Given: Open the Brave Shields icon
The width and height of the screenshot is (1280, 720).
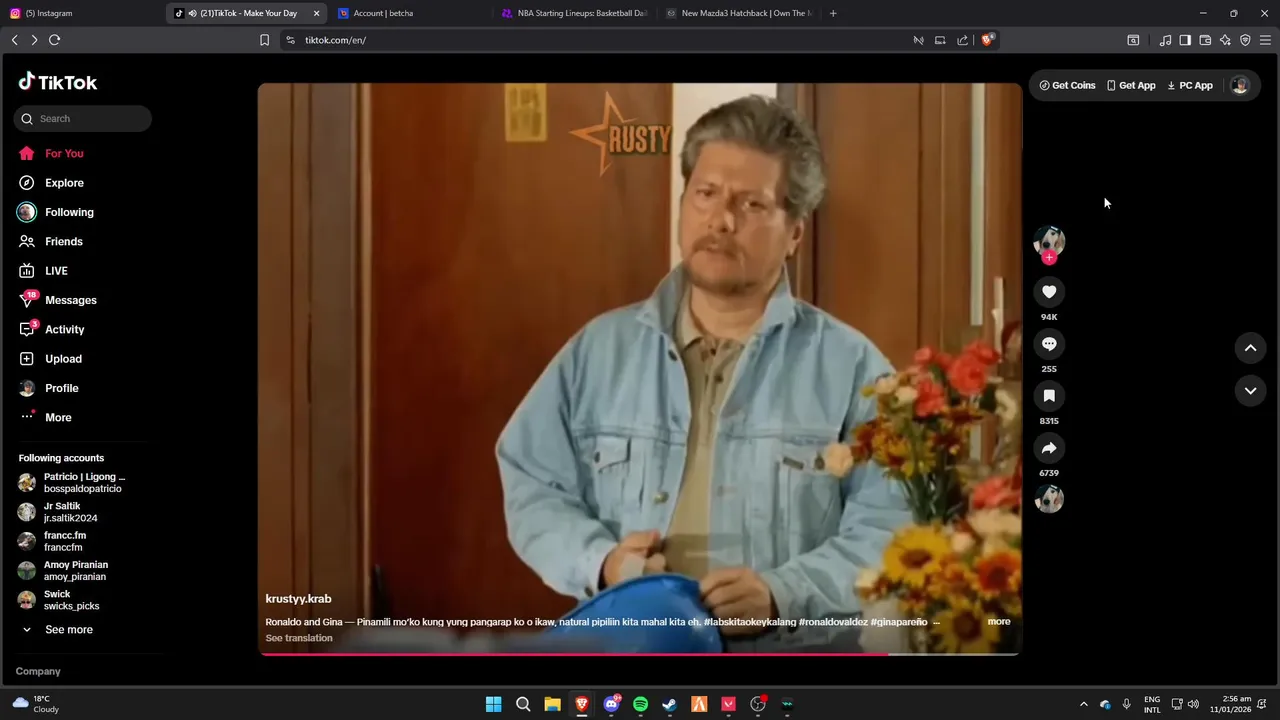Looking at the screenshot, I should click(987, 40).
